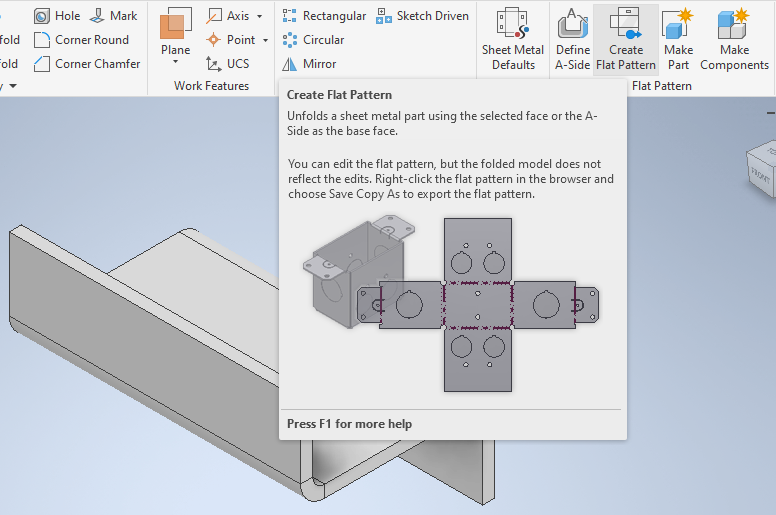Open the Plane dropdown arrow

176,62
